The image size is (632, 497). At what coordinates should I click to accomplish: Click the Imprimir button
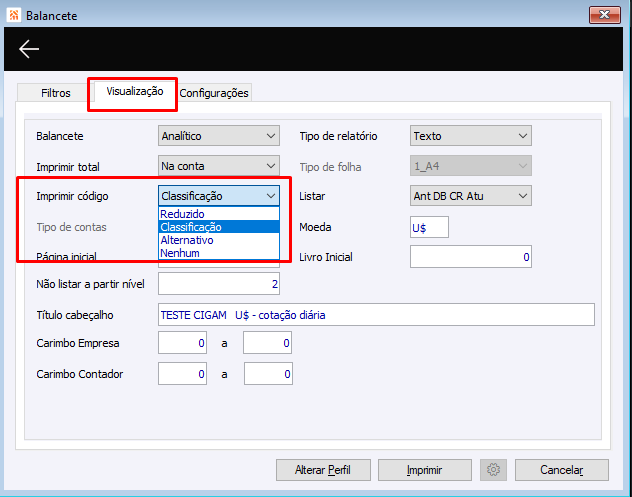424,470
